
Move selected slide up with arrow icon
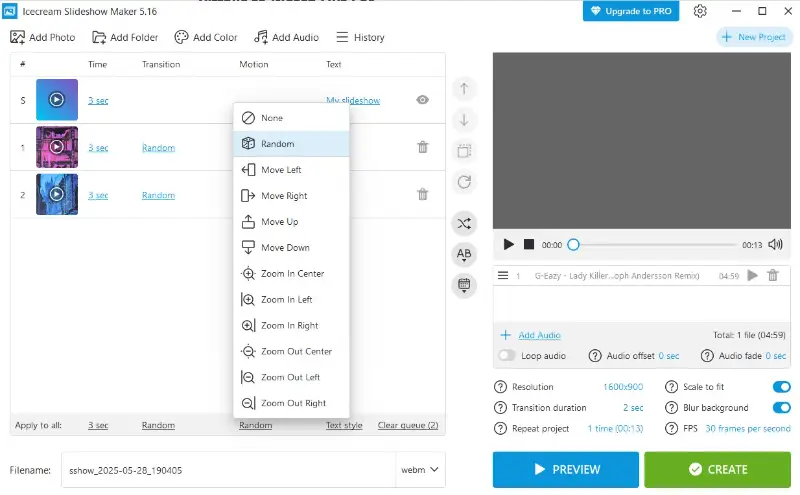(x=464, y=88)
